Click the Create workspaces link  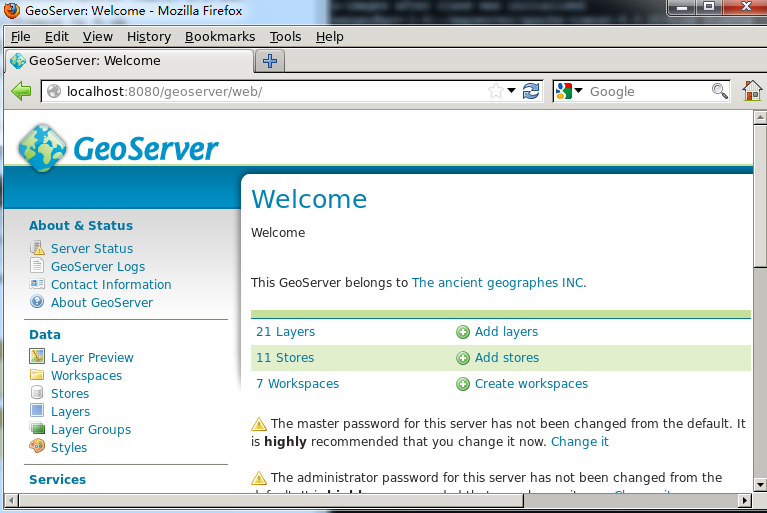click(531, 383)
